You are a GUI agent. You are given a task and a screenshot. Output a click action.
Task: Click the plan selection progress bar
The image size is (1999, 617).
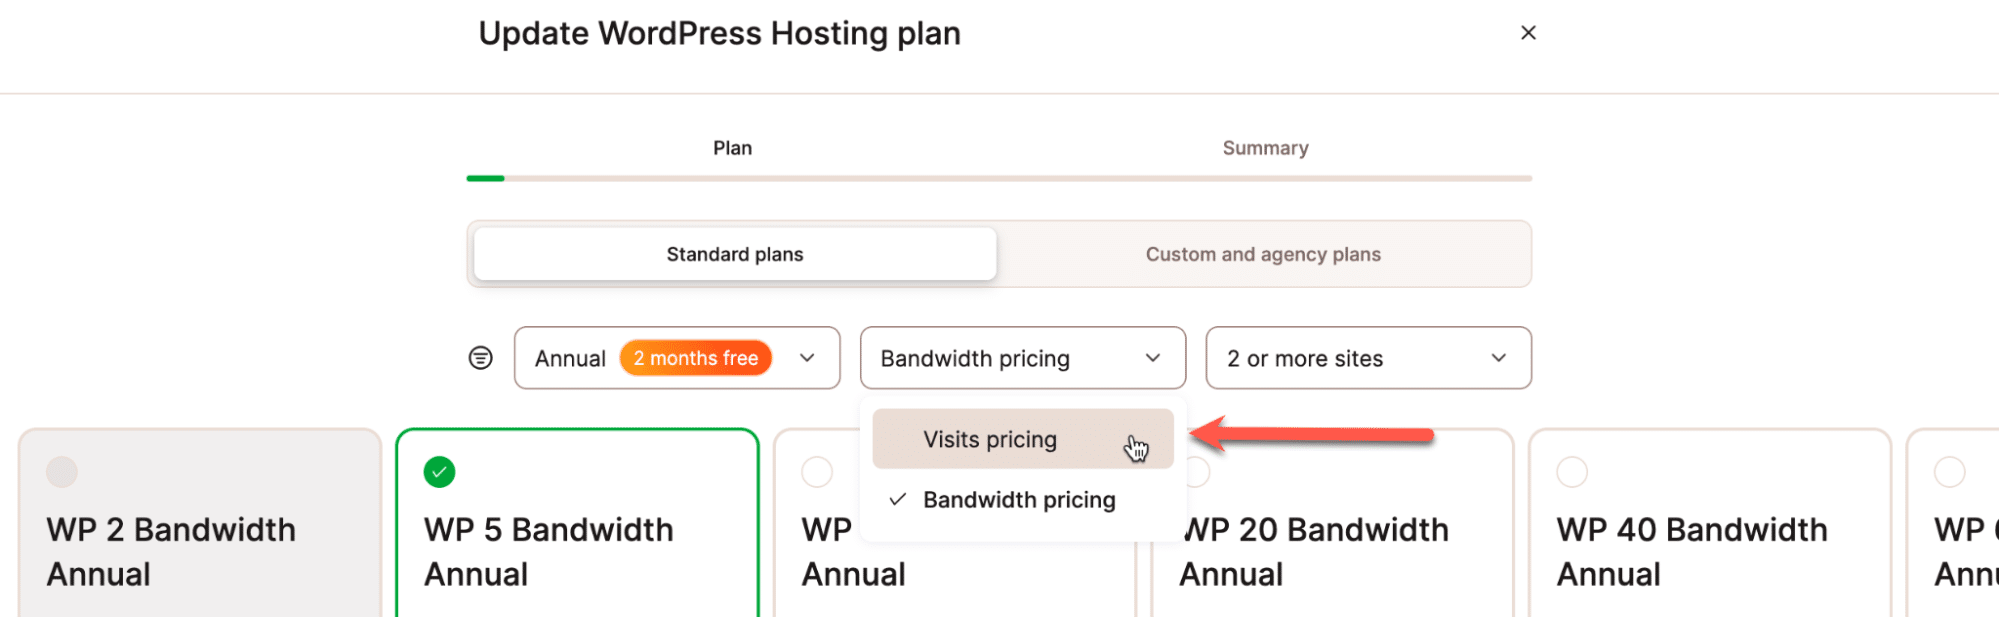coord(998,177)
